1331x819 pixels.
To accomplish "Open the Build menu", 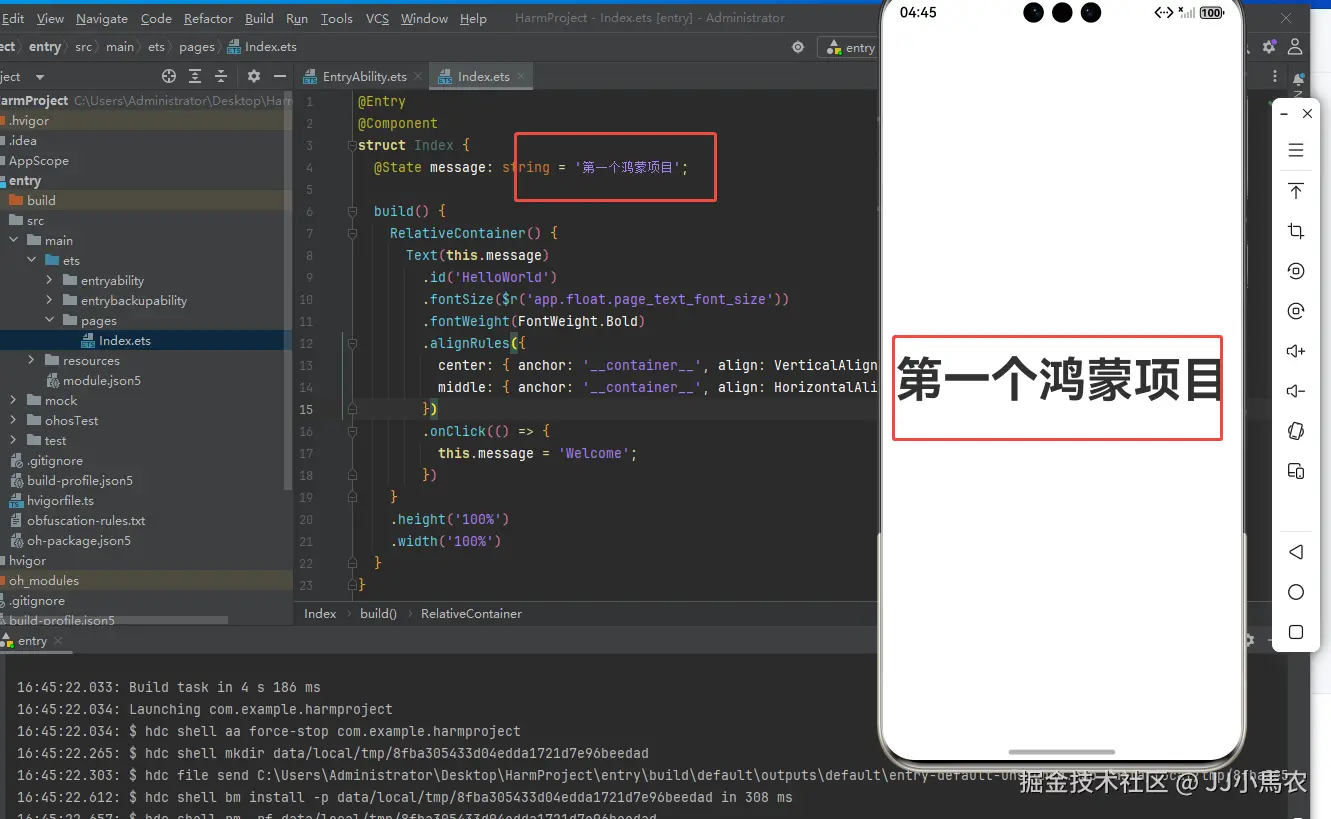I will pyautogui.click(x=259, y=18).
